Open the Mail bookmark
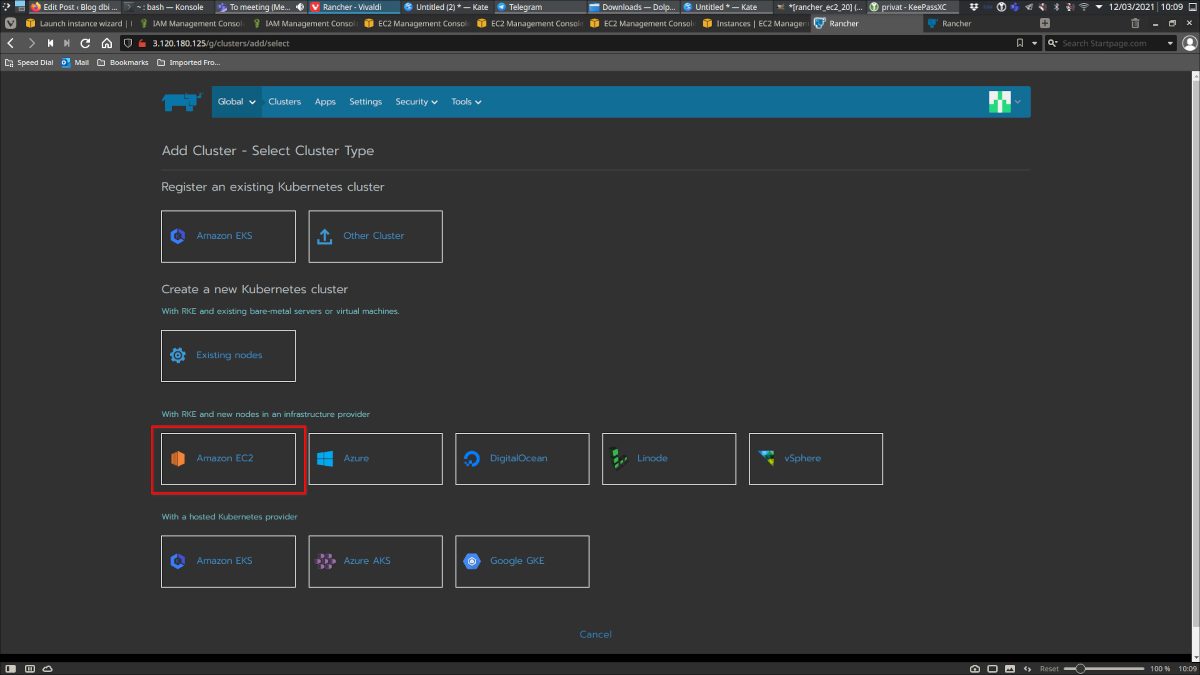This screenshot has height=675, width=1200. (75, 62)
